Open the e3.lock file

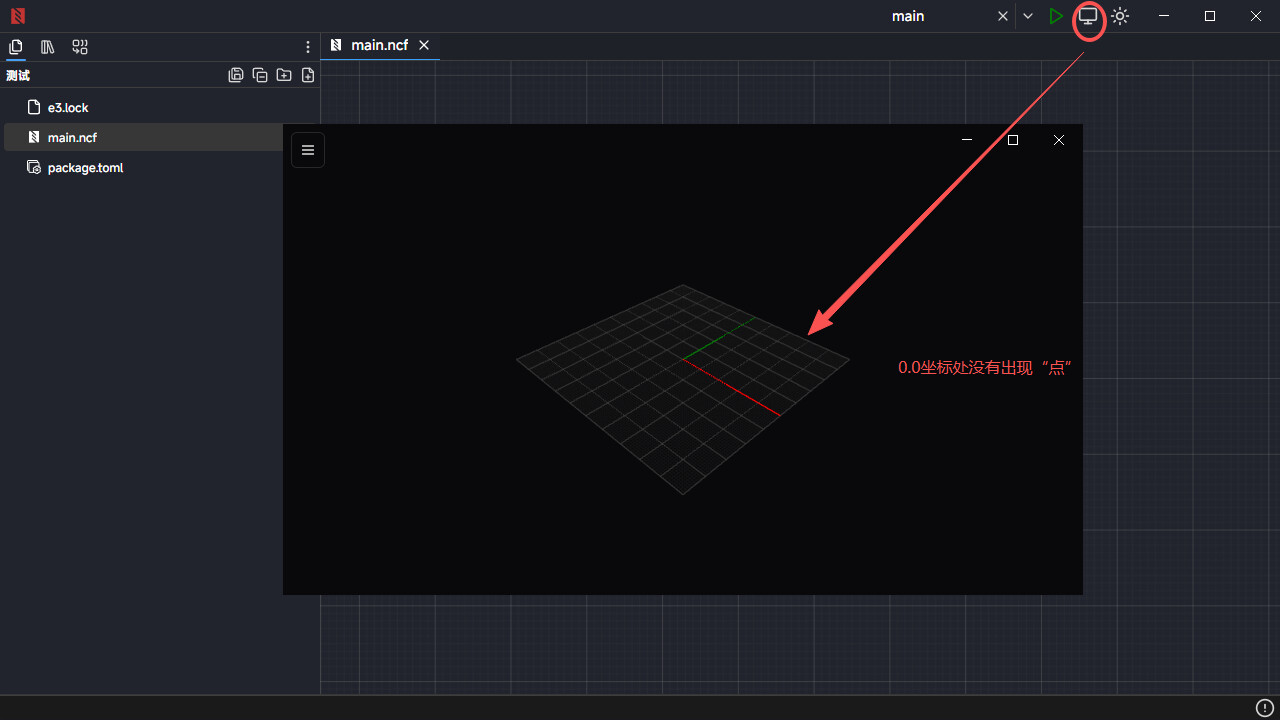[68, 107]
